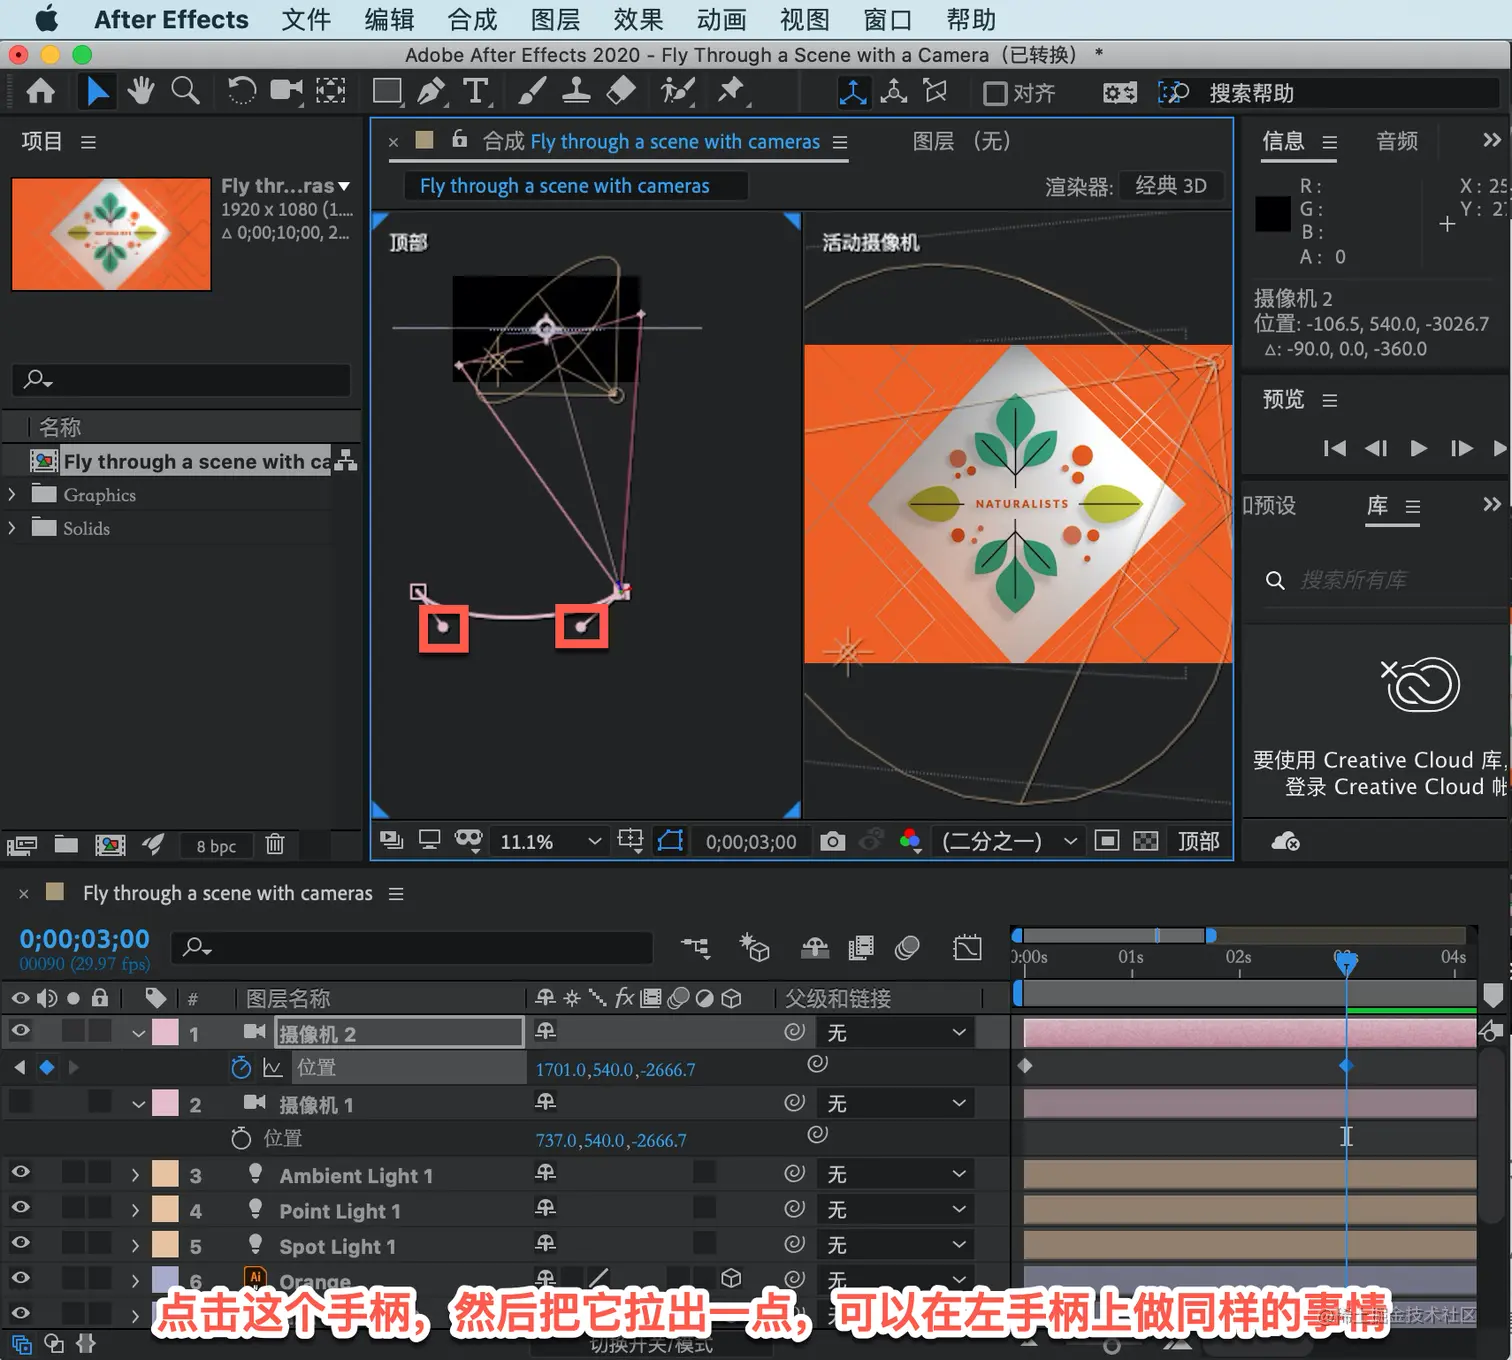
Task: Select the Eraser tool
Action: point(621,92)
